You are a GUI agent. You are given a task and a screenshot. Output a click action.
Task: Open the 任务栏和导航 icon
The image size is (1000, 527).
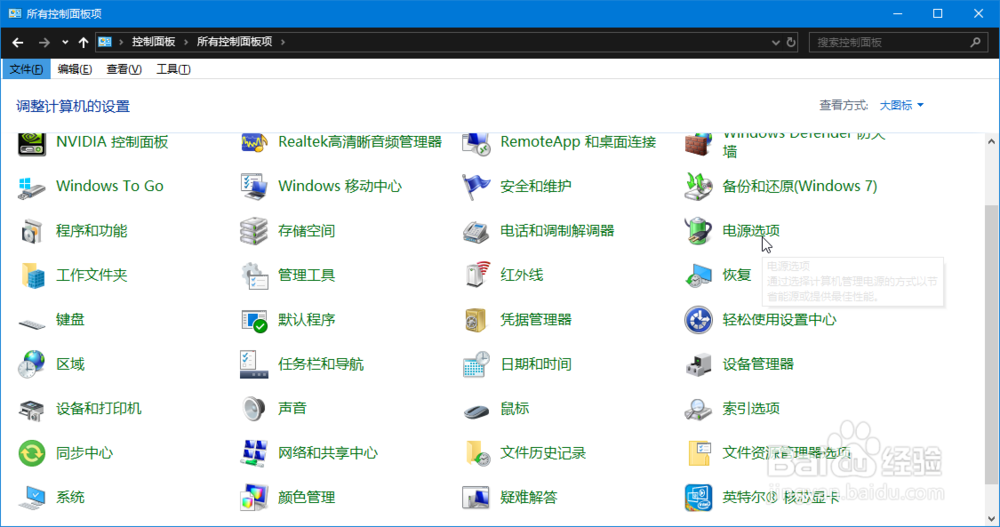coord(254,364)
